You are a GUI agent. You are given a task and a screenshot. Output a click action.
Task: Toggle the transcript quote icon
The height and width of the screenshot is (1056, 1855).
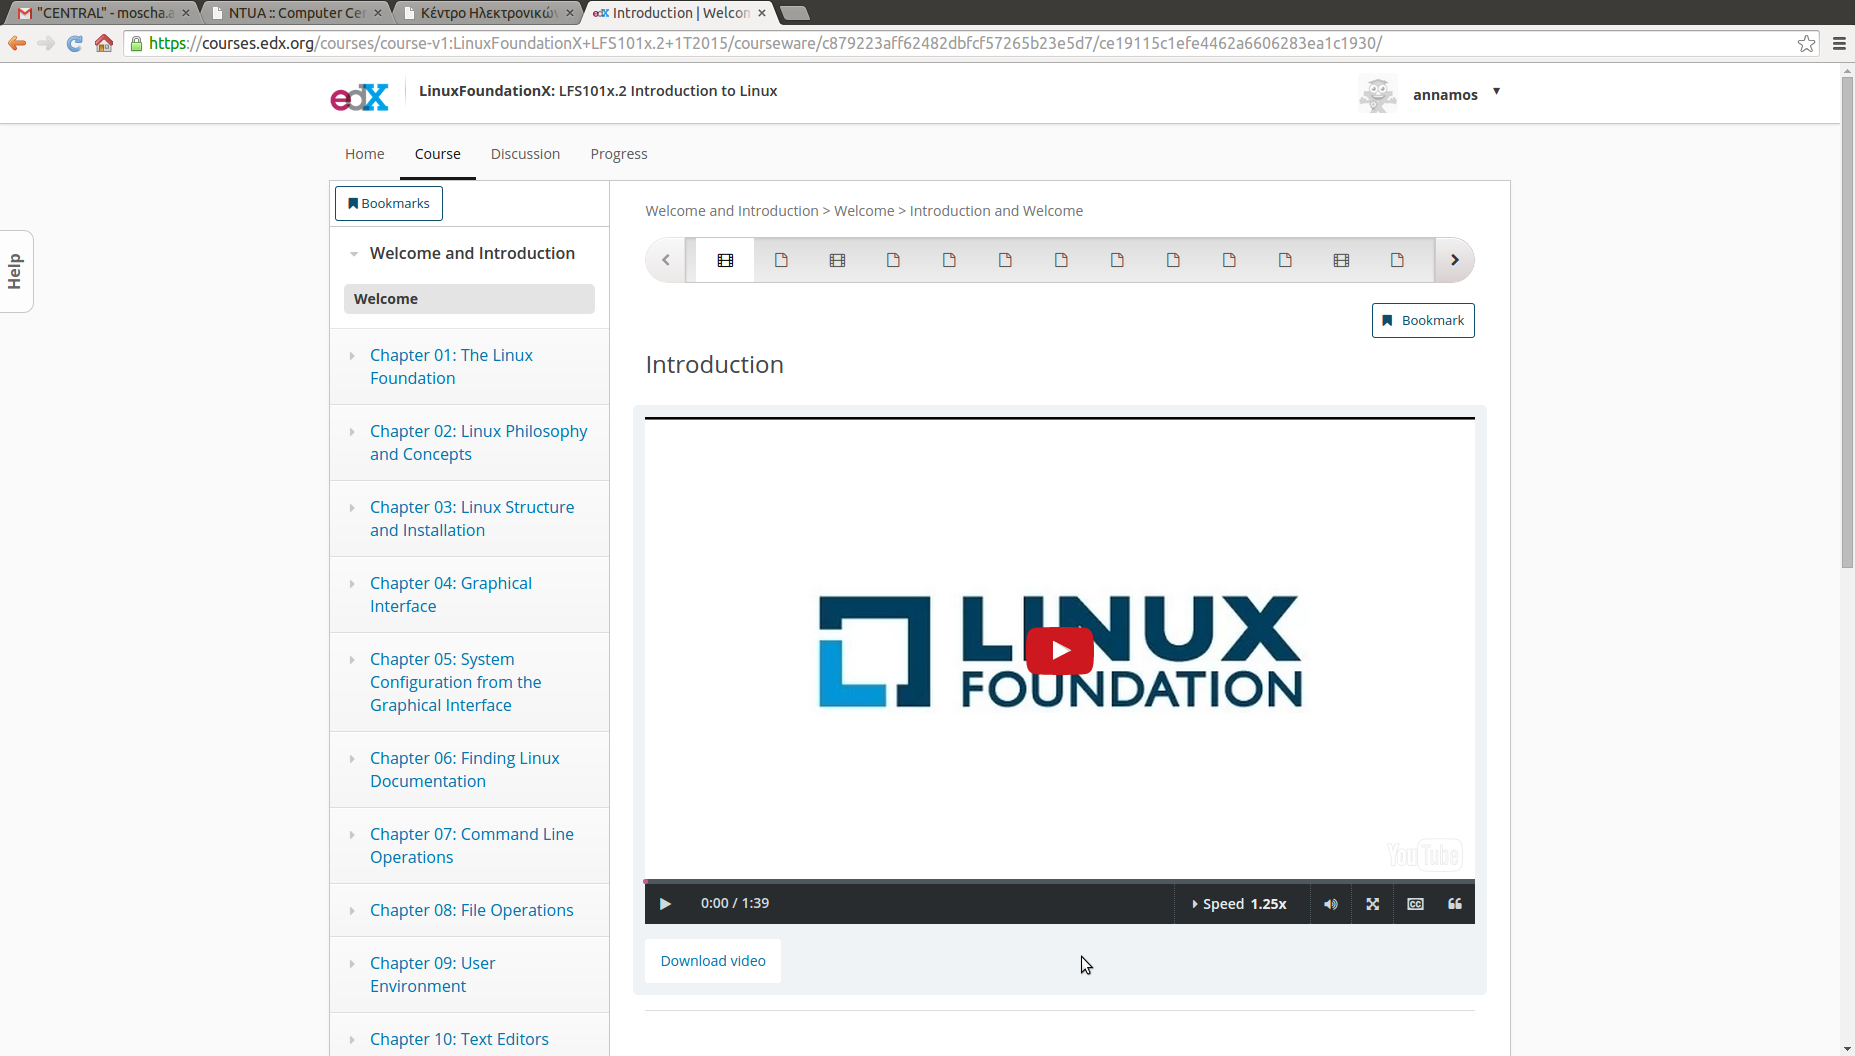coord(1455,904)
